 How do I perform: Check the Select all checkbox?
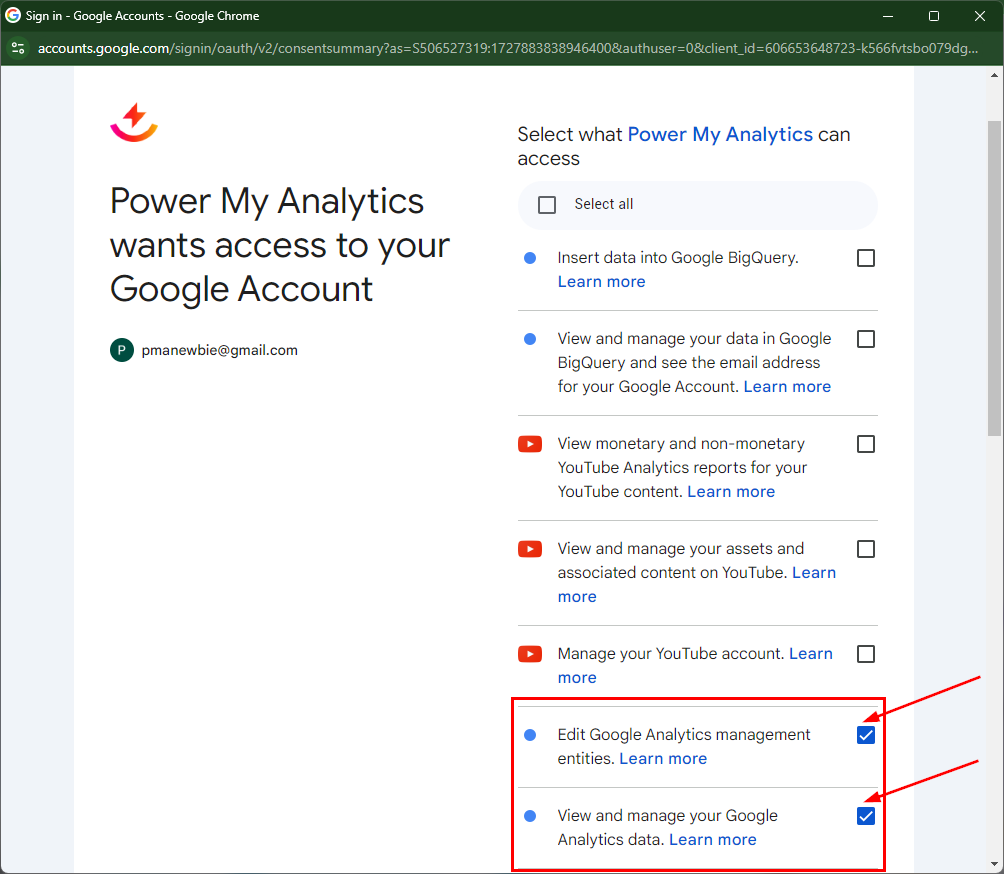[547, 205]
